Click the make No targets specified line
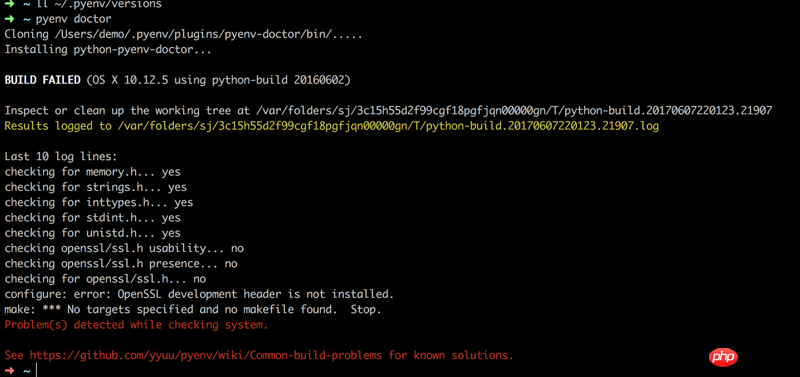 (193, 310)
